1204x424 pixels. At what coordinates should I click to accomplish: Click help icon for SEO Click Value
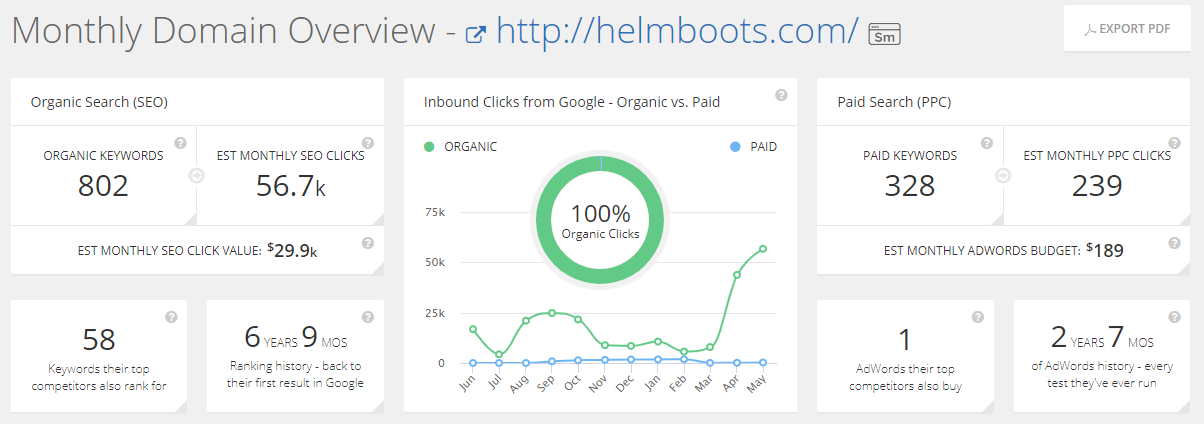click(367, 243)
